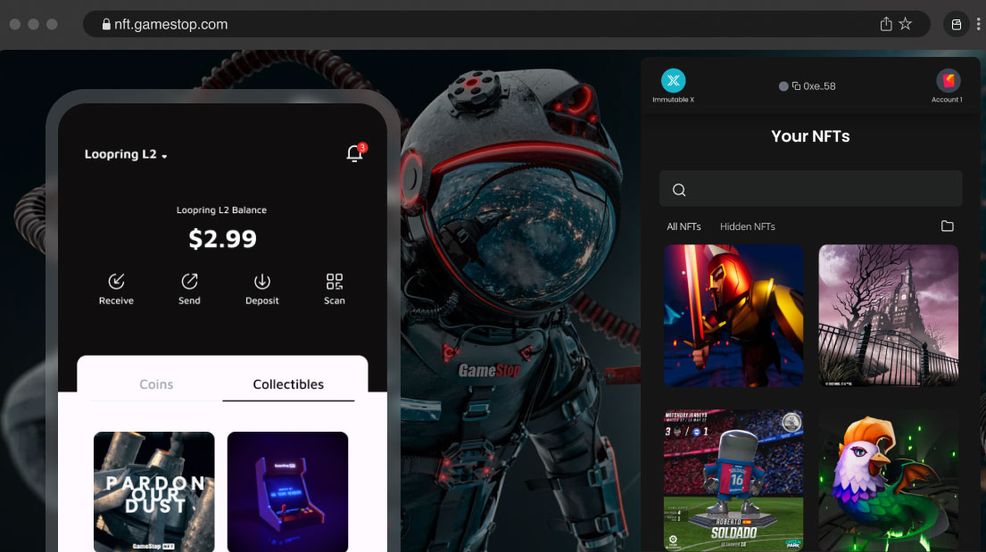The width and height of the screenshot is (986, 552).
Task: Open the browser three-dot menu
Action: pos(978,25)
